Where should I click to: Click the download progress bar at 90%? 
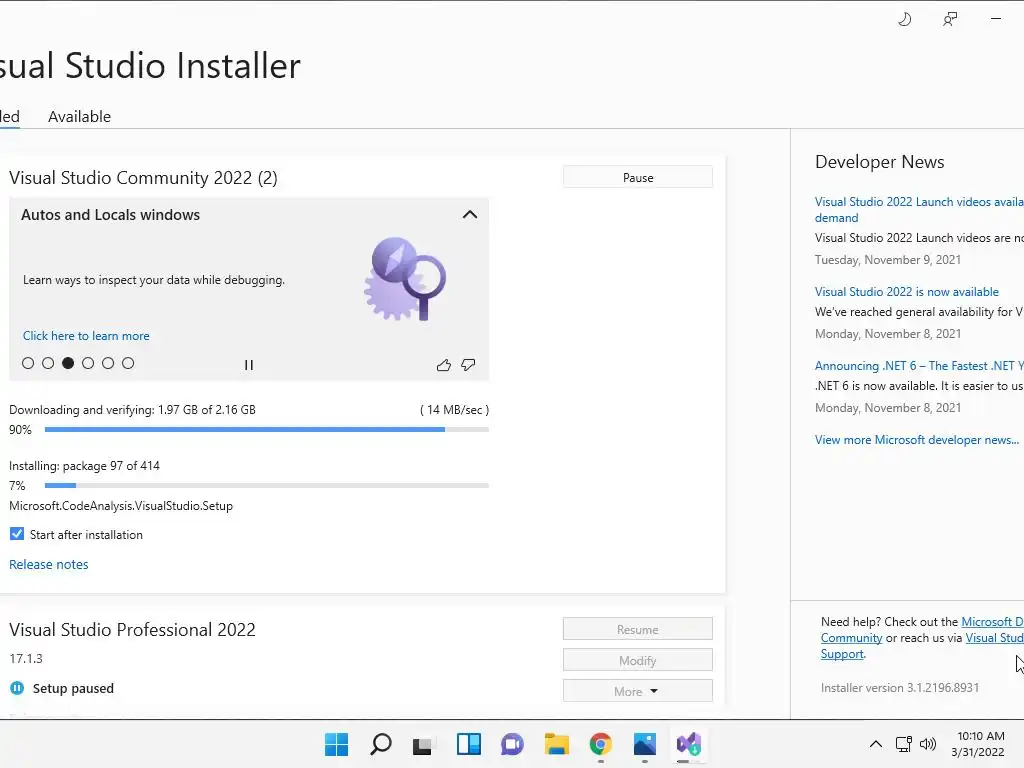tap(266, 430)
